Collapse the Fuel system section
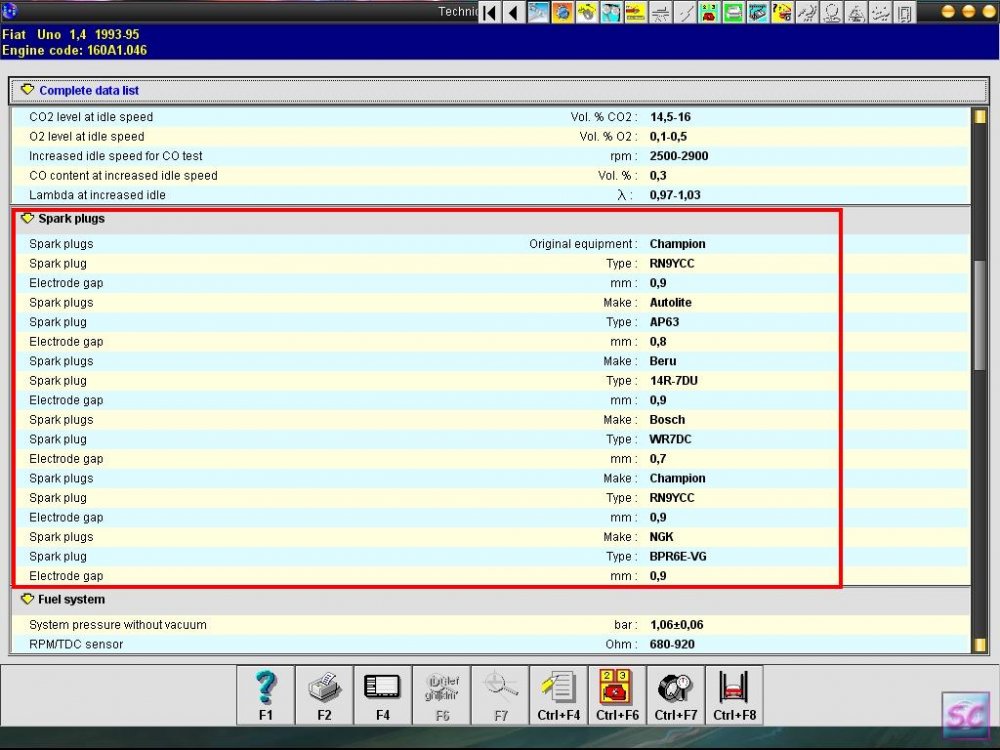 (27, 599)
